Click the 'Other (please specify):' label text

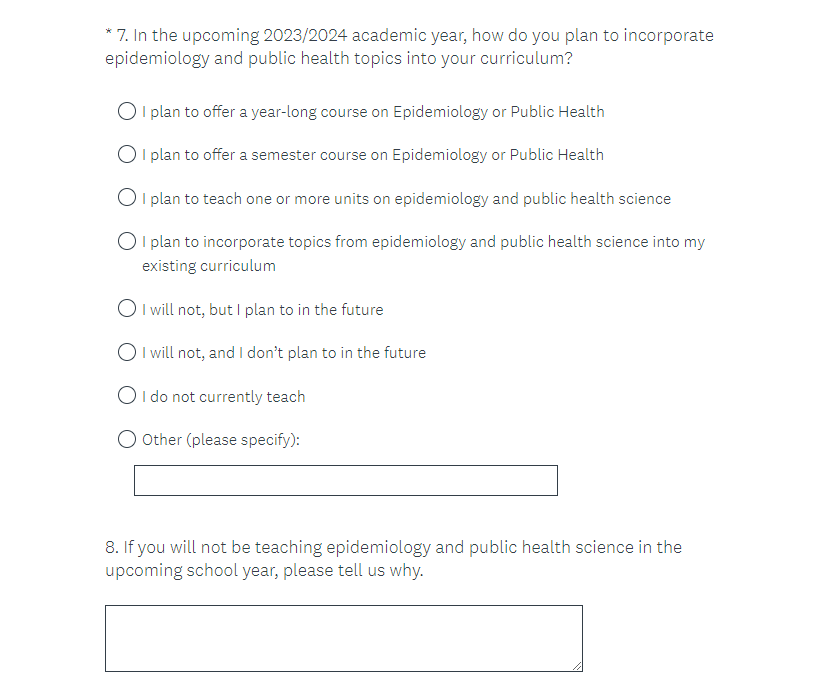coord(221,440)
